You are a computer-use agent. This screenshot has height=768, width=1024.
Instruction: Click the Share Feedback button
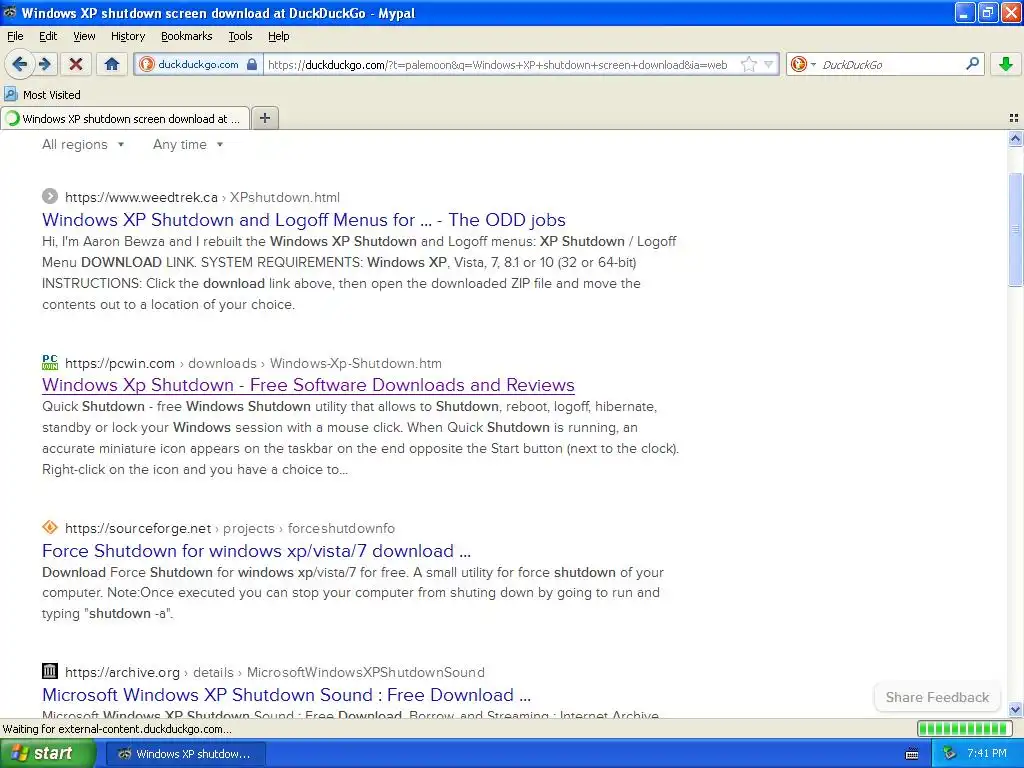pyautogui.click(x=937, y=697)
